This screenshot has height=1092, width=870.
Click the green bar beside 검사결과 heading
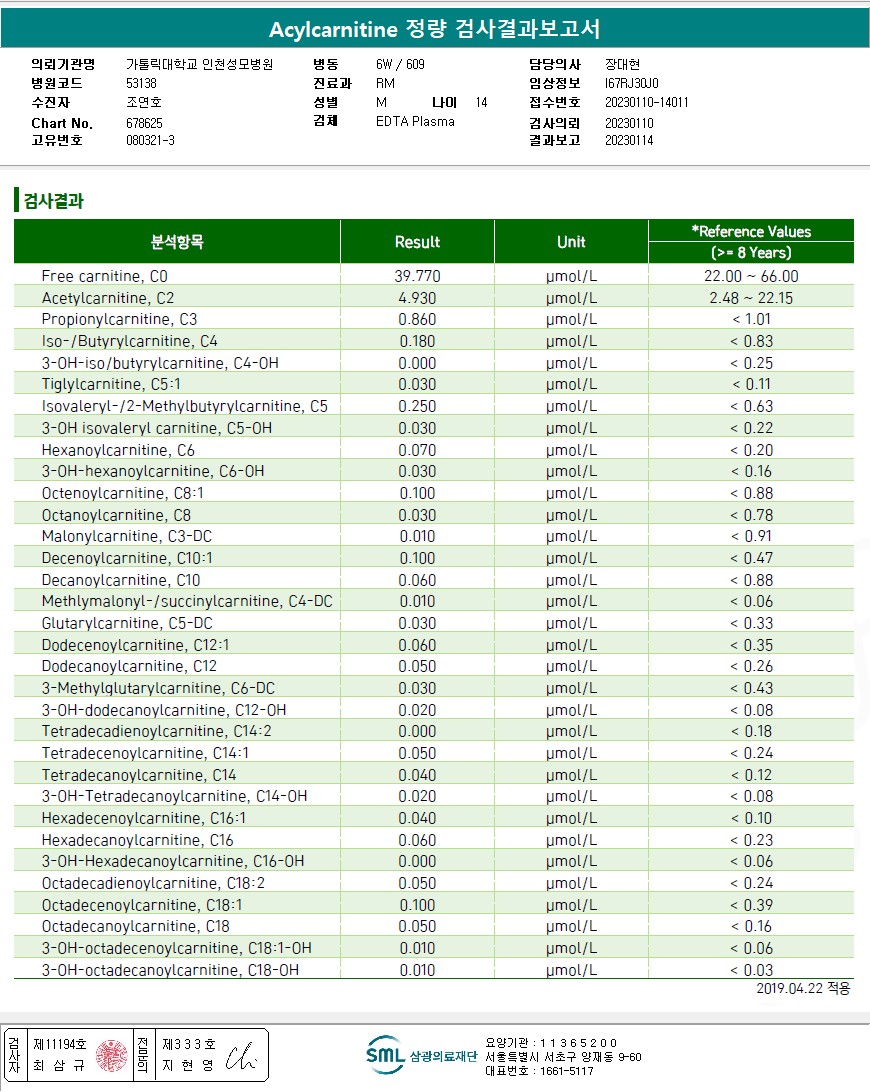16,200
